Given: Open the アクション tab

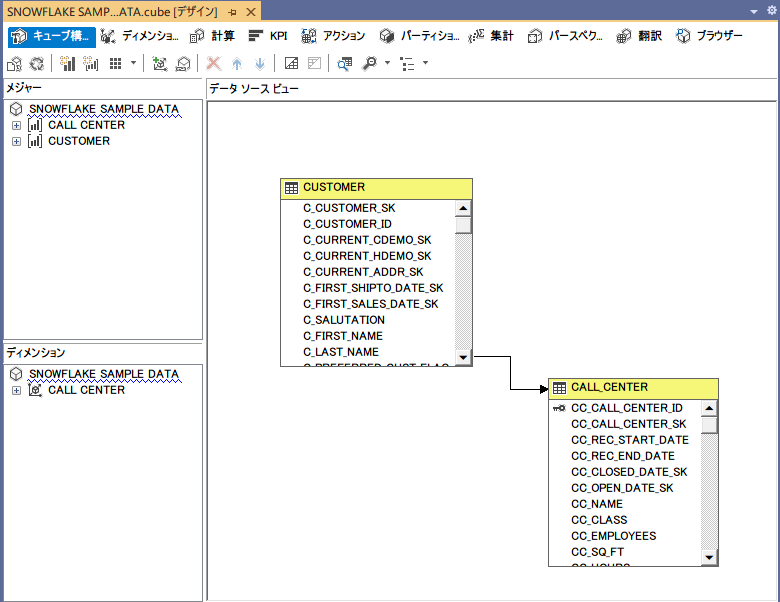Looking at the screenshot, I should [x=333, y=36].
